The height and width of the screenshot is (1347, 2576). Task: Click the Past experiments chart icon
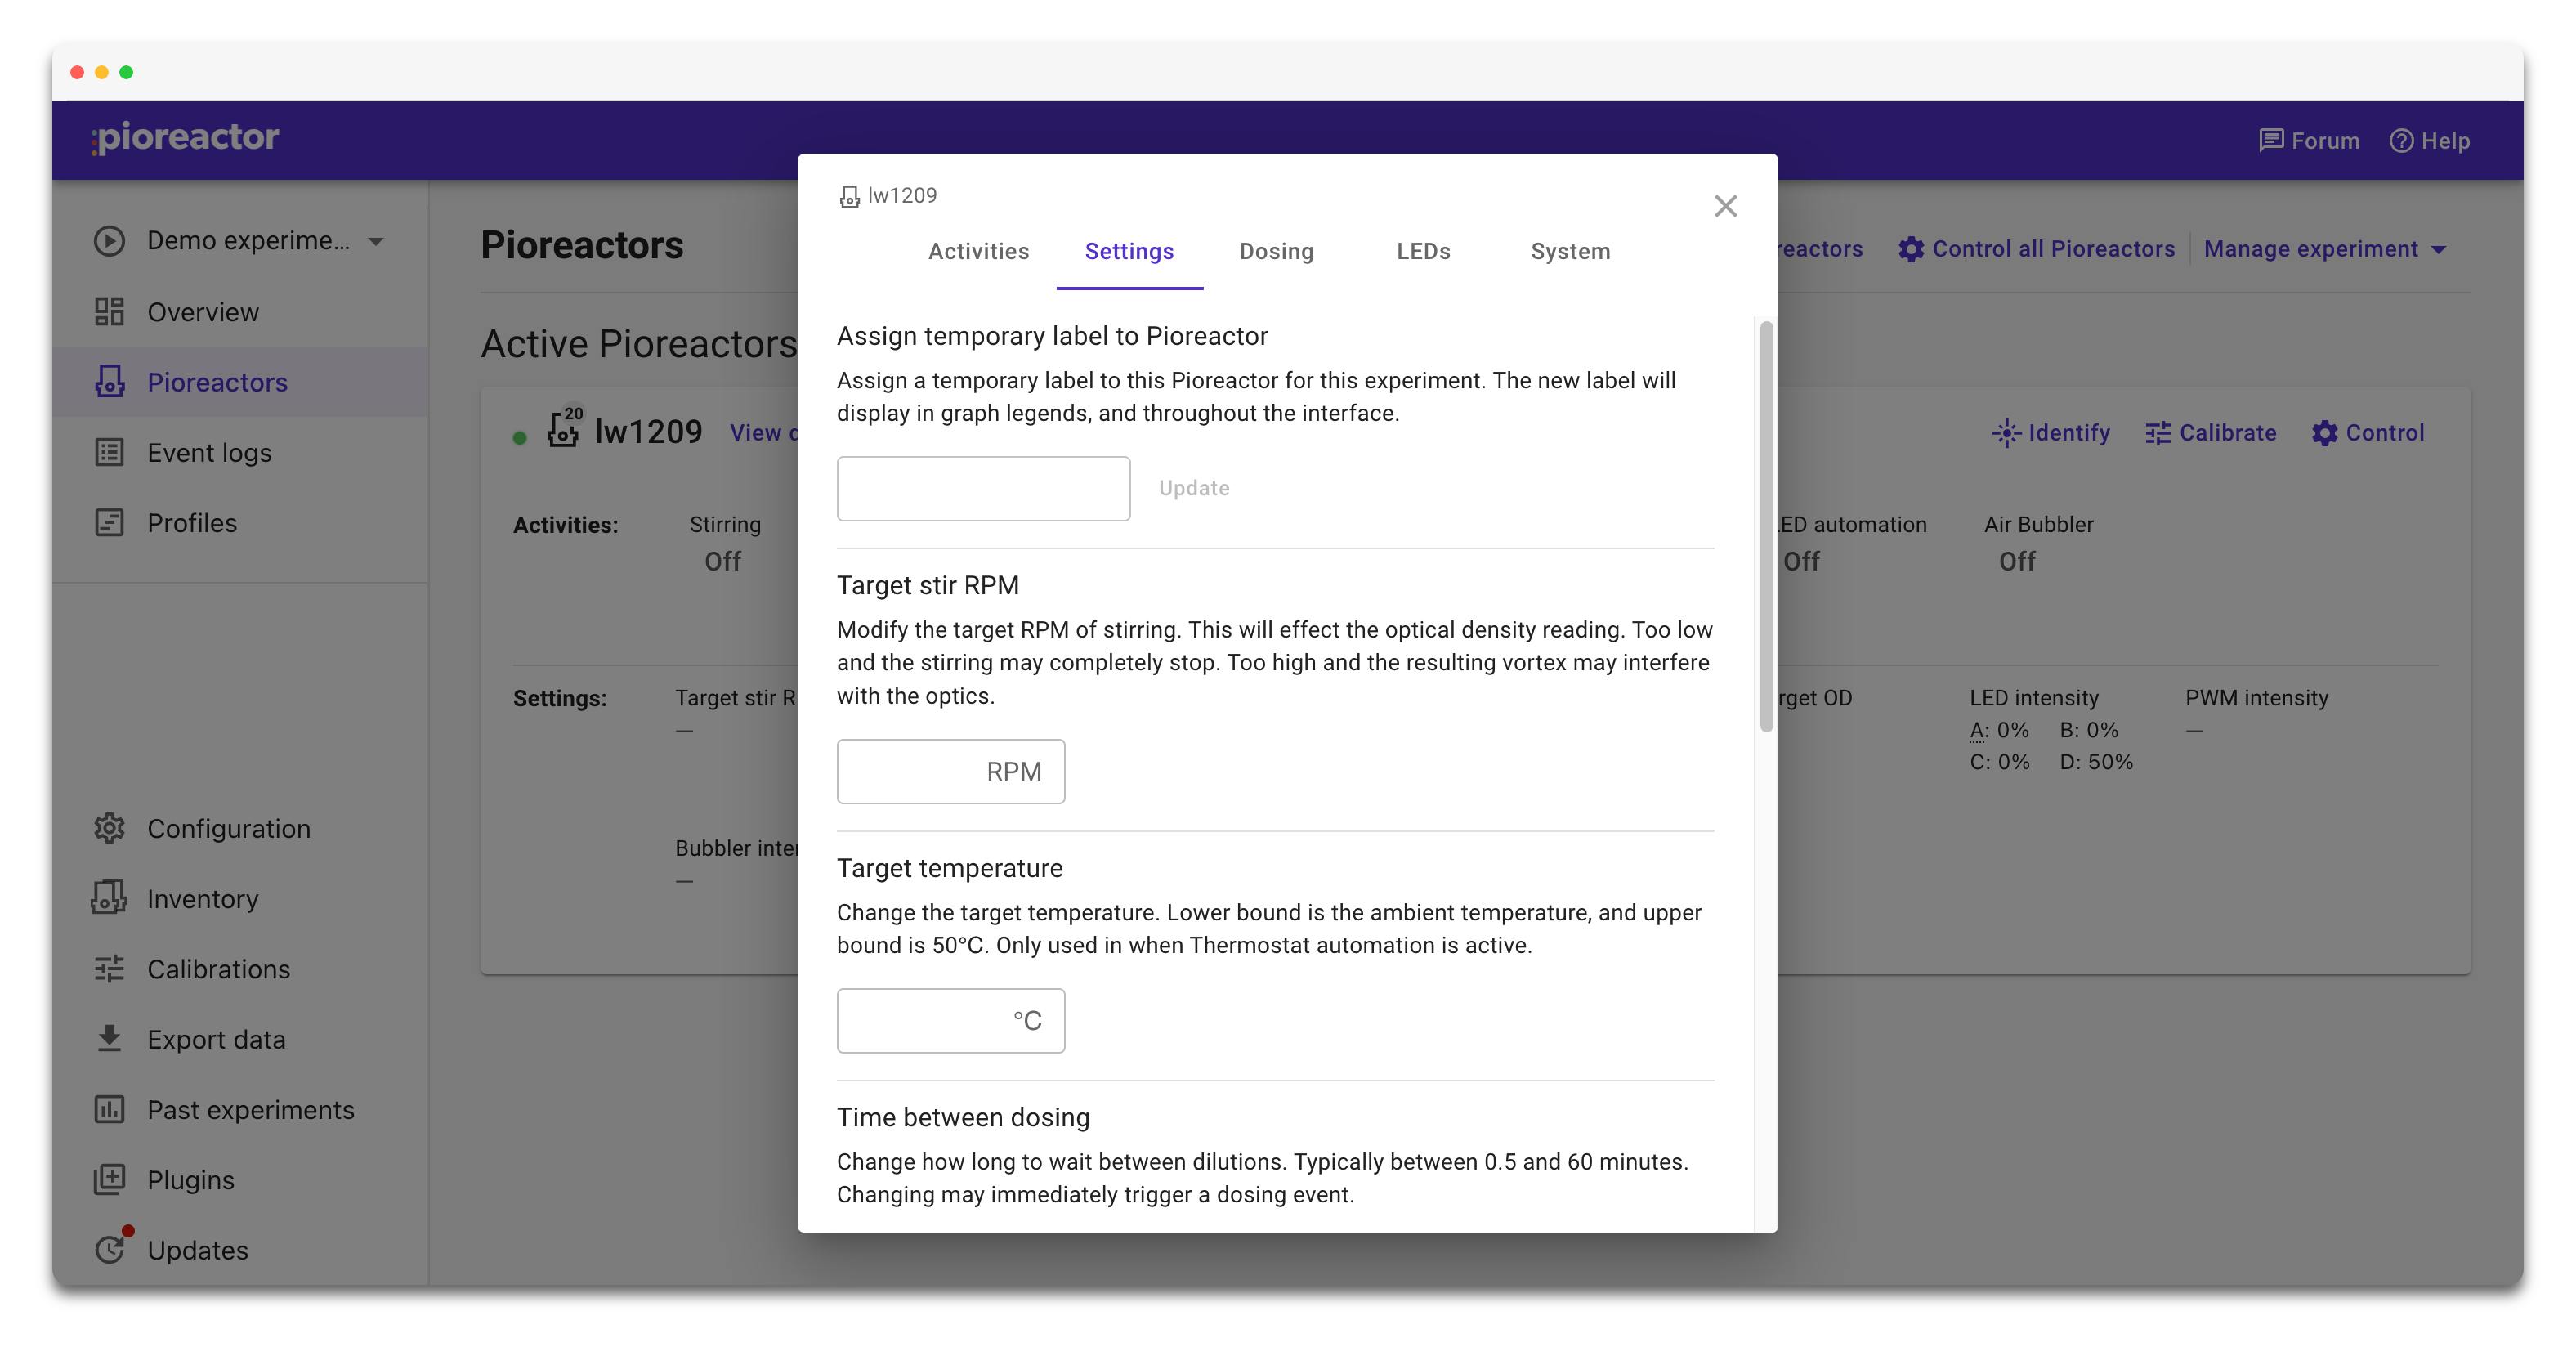109,1110
